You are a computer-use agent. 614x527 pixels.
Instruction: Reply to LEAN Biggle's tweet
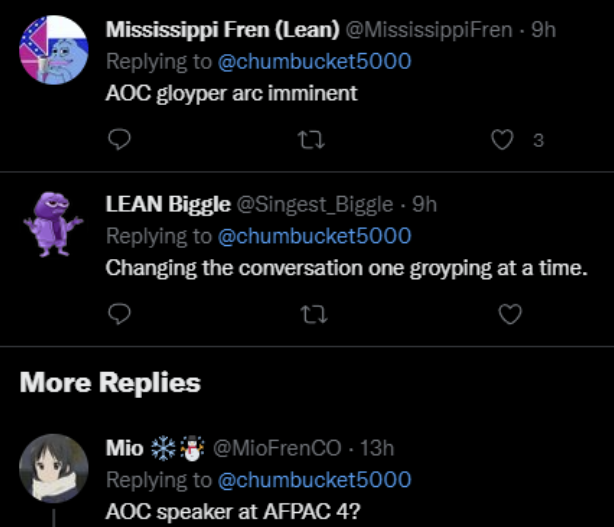(119, 314)
